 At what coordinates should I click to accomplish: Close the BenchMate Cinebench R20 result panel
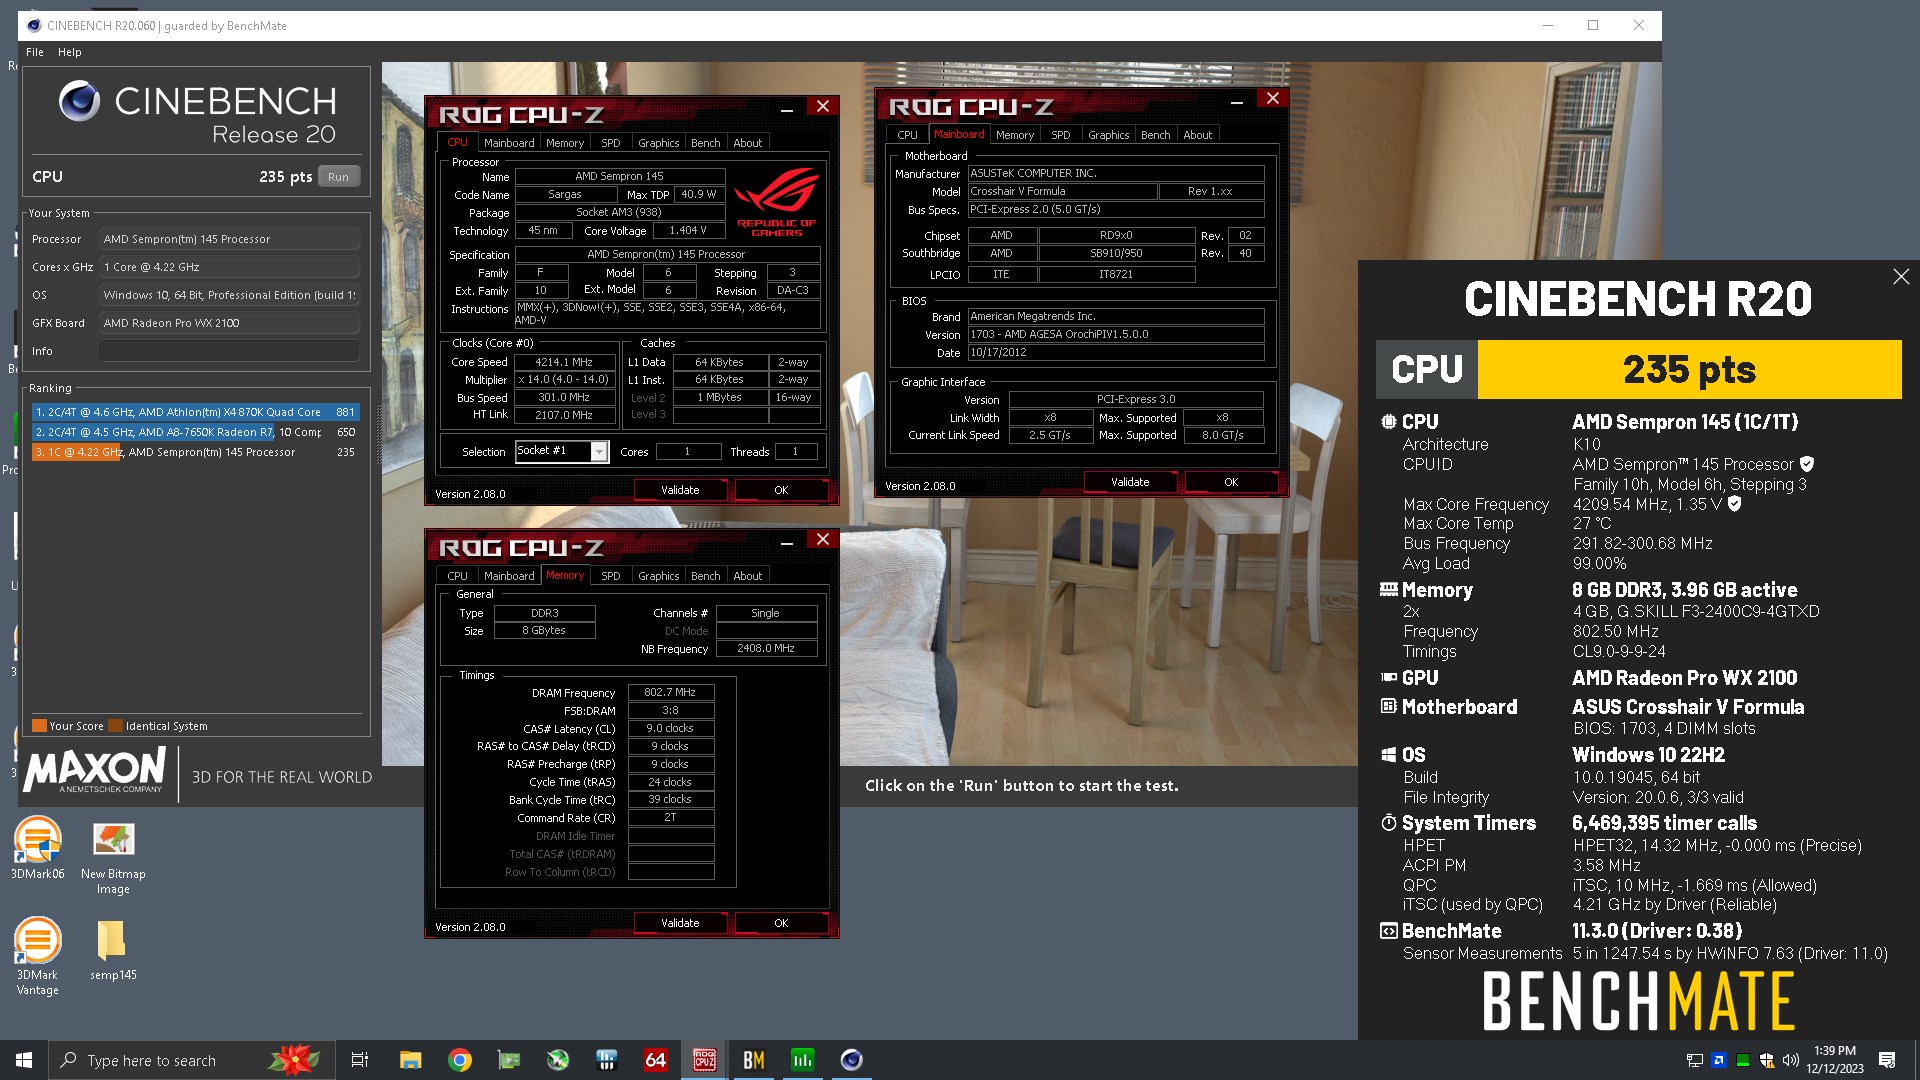coord(1901,277)
